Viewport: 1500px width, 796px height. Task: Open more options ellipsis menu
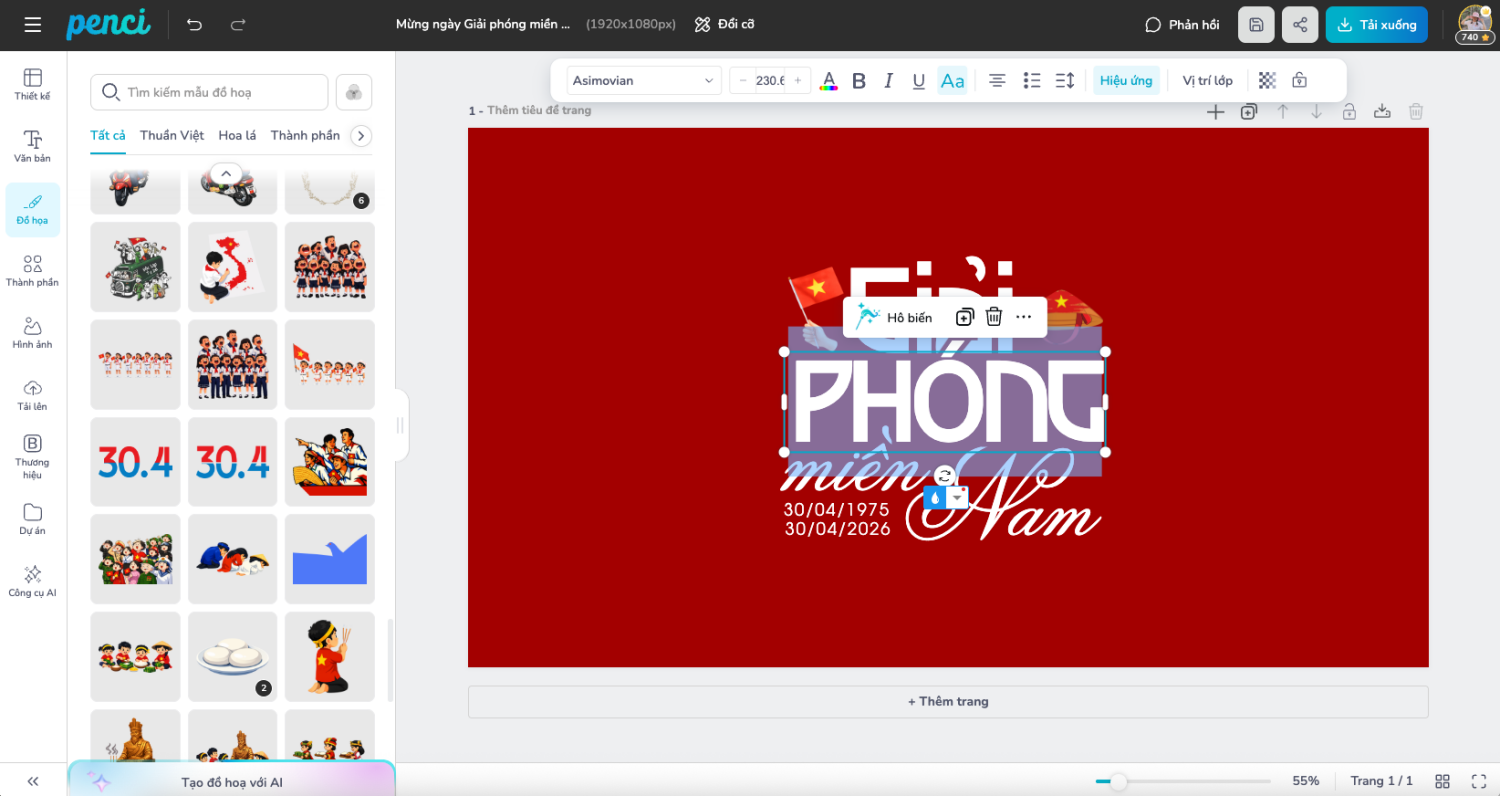click(1023, 317)
